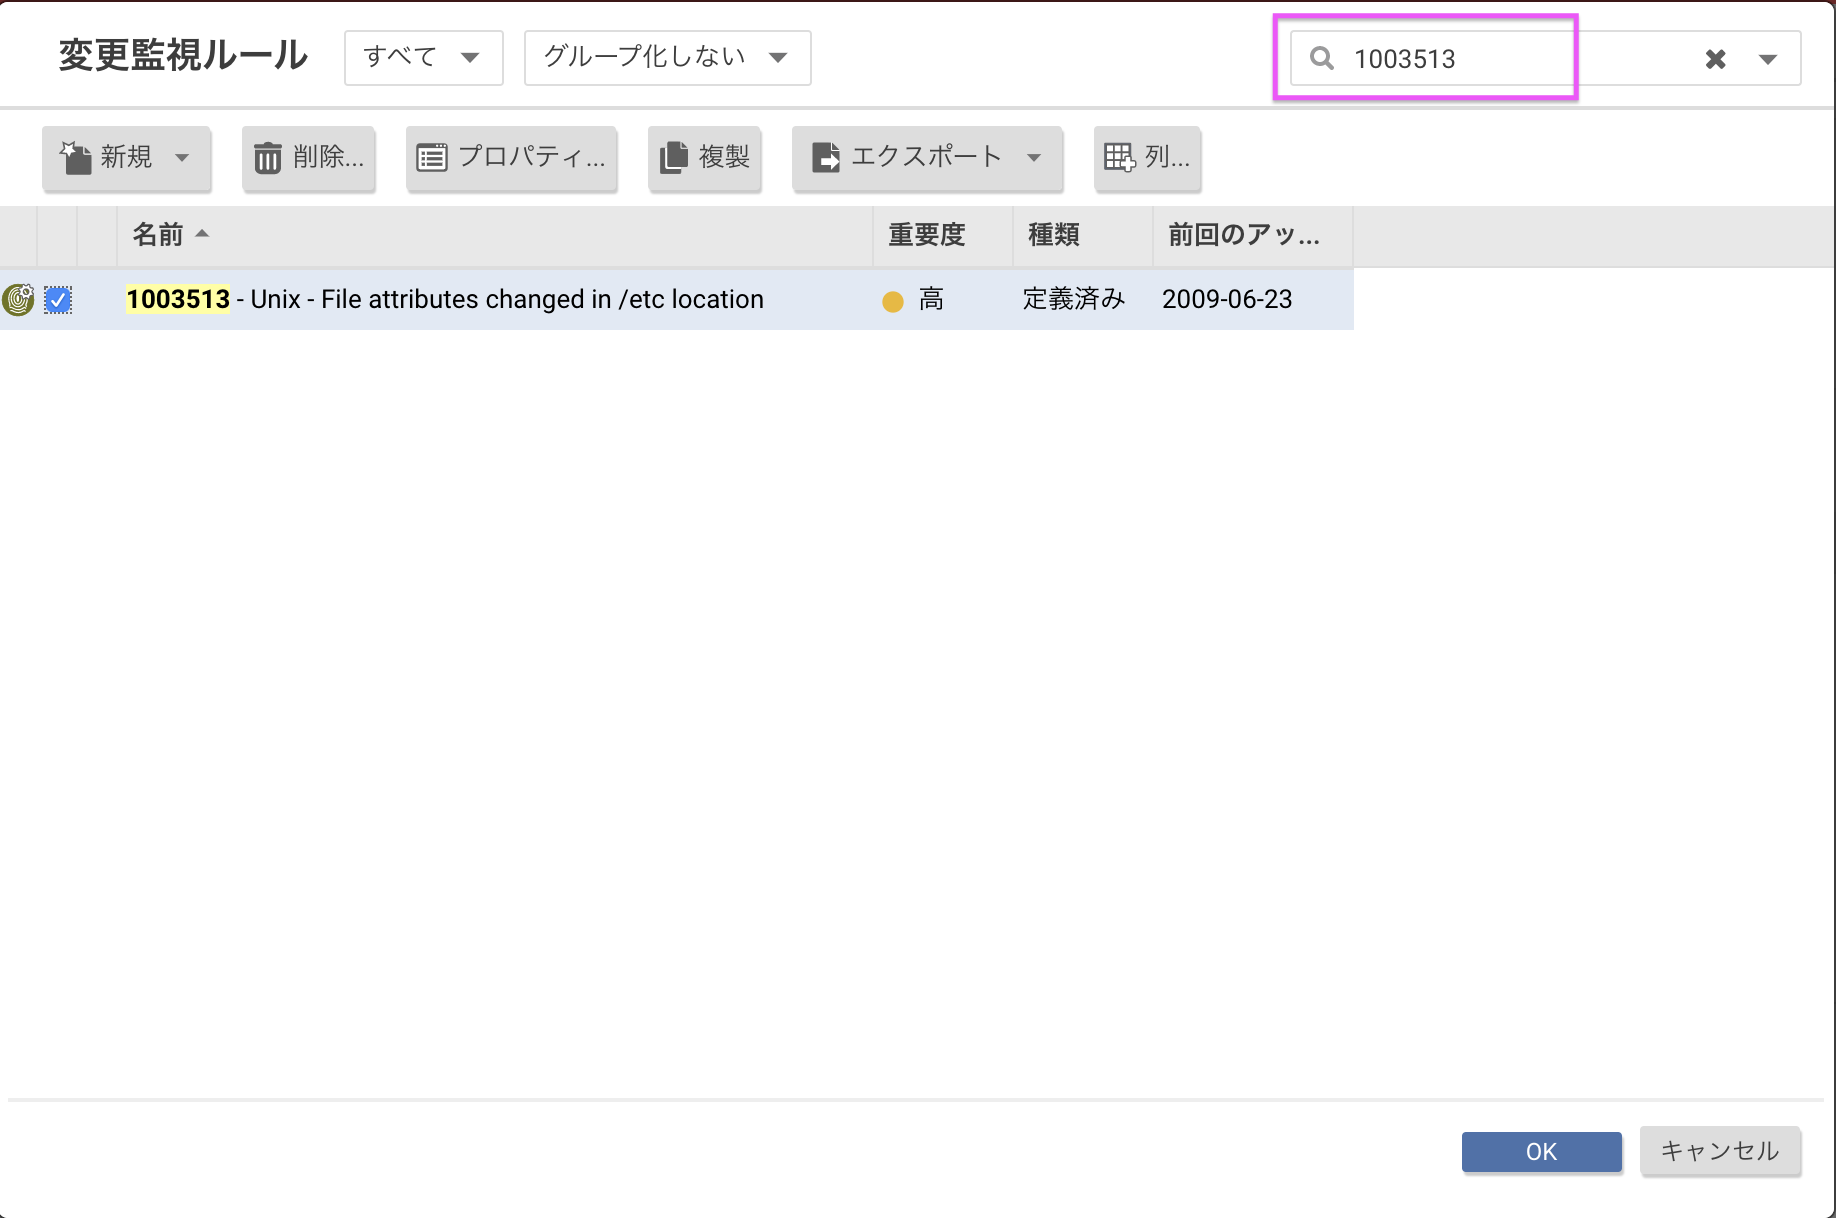Expand the エクスポート dropdown arrow
Screen dimensions: 1836x1218
click(1034, 158)
